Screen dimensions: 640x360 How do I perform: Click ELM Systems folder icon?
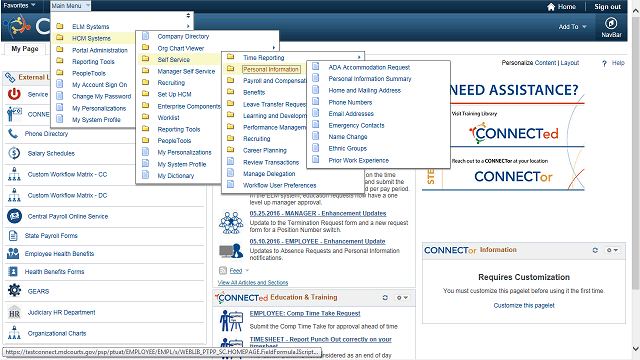(60, 26)
